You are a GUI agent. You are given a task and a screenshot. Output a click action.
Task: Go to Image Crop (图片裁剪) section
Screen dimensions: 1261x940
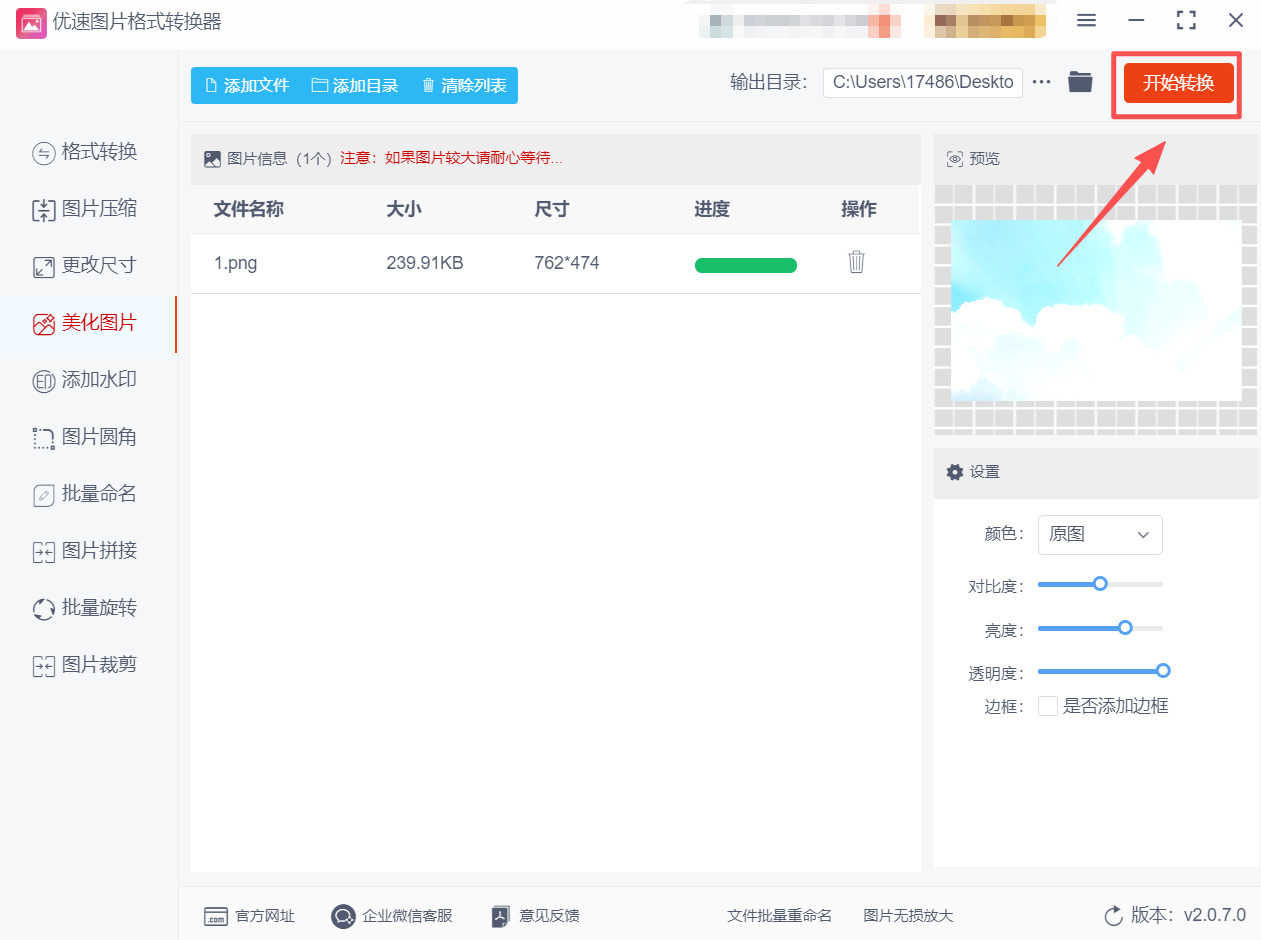(85, 665)
